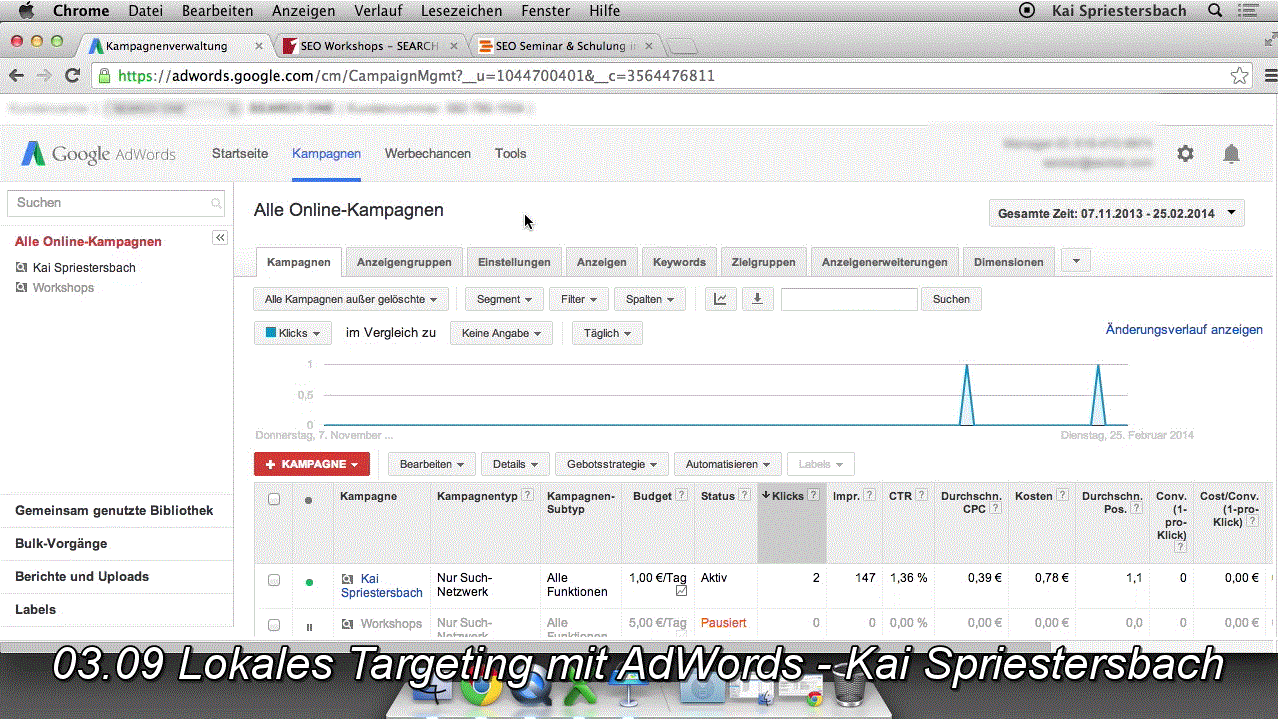
Task: Sort by the Klicks column header
Action: pos(786,495)
